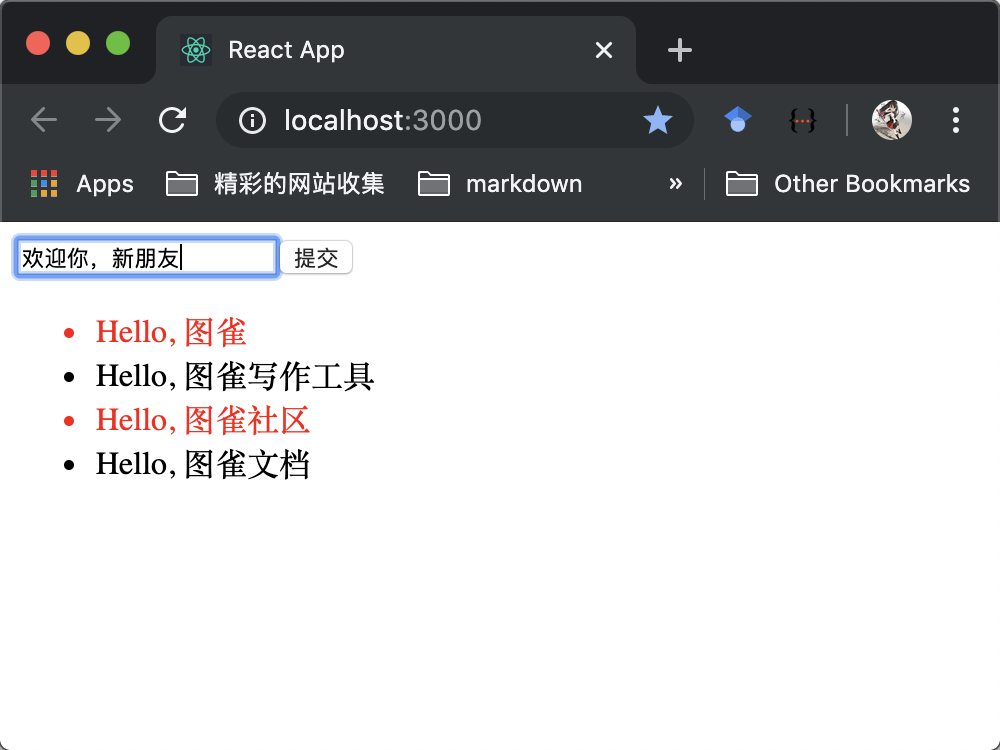Screen dimensions: 1000x750
Task: Click the {:} developer extension icon
Action: (802, 119)
